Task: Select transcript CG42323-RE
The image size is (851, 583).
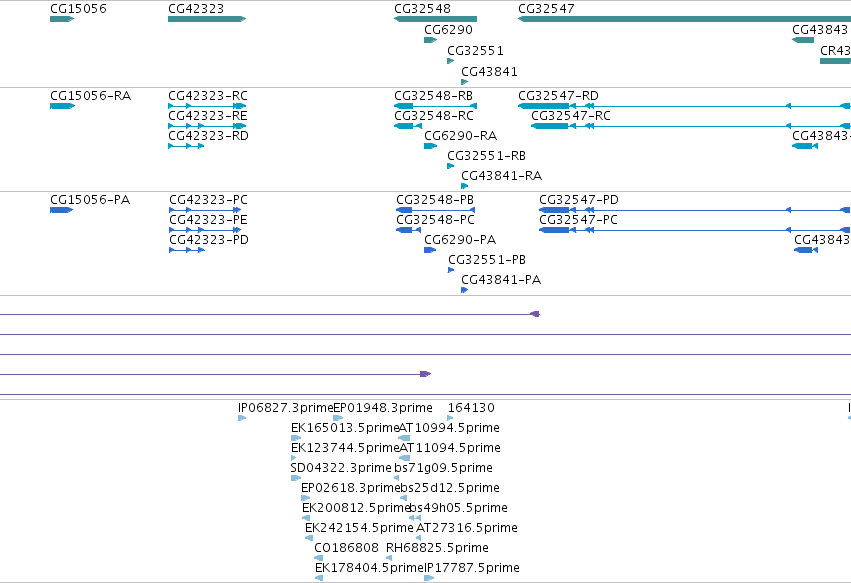Action: point(207,126)
